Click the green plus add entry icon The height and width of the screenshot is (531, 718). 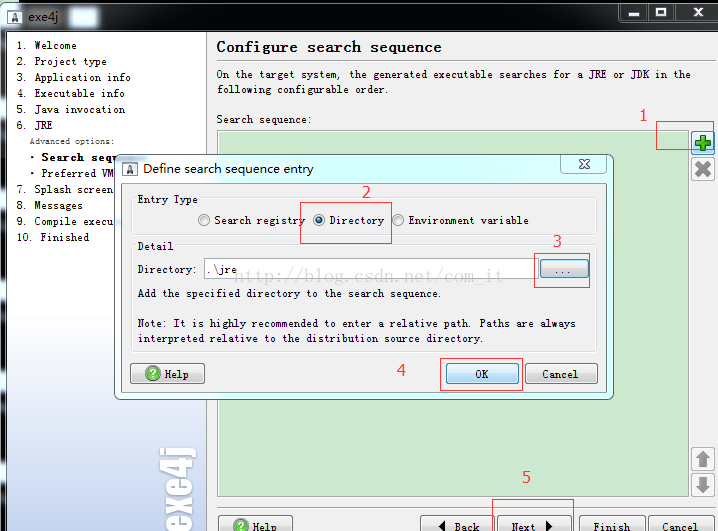(x=703, y=143)
